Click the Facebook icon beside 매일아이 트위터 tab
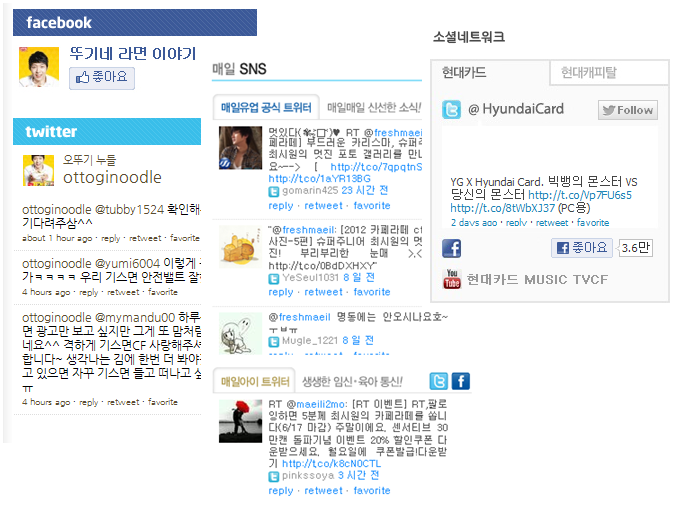The height and width of the screenshot is (513, 677). (x=461, y=381)
